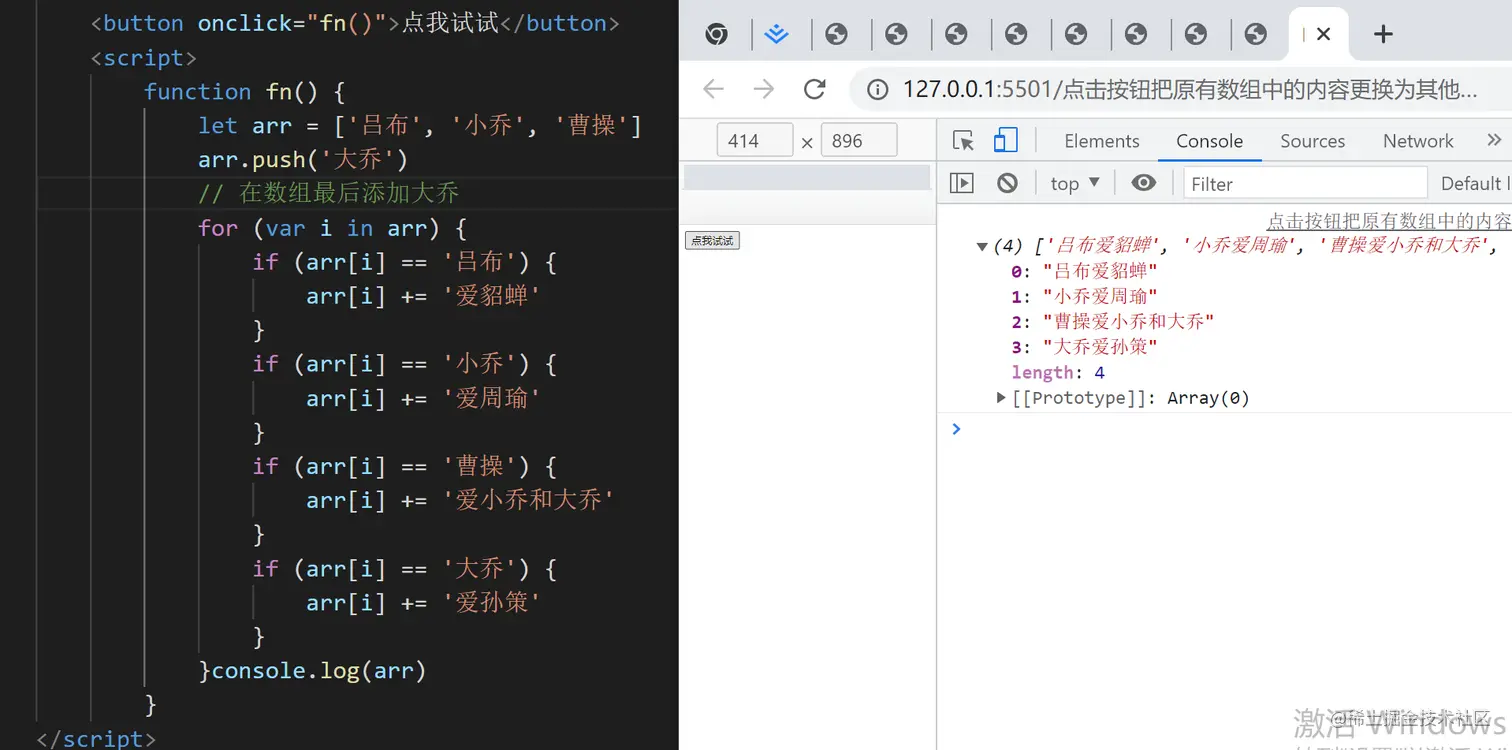Open the Elements panel
Image resolution: width=1512 pixels, height=750 pixels.
click(x=1102, y=141)
